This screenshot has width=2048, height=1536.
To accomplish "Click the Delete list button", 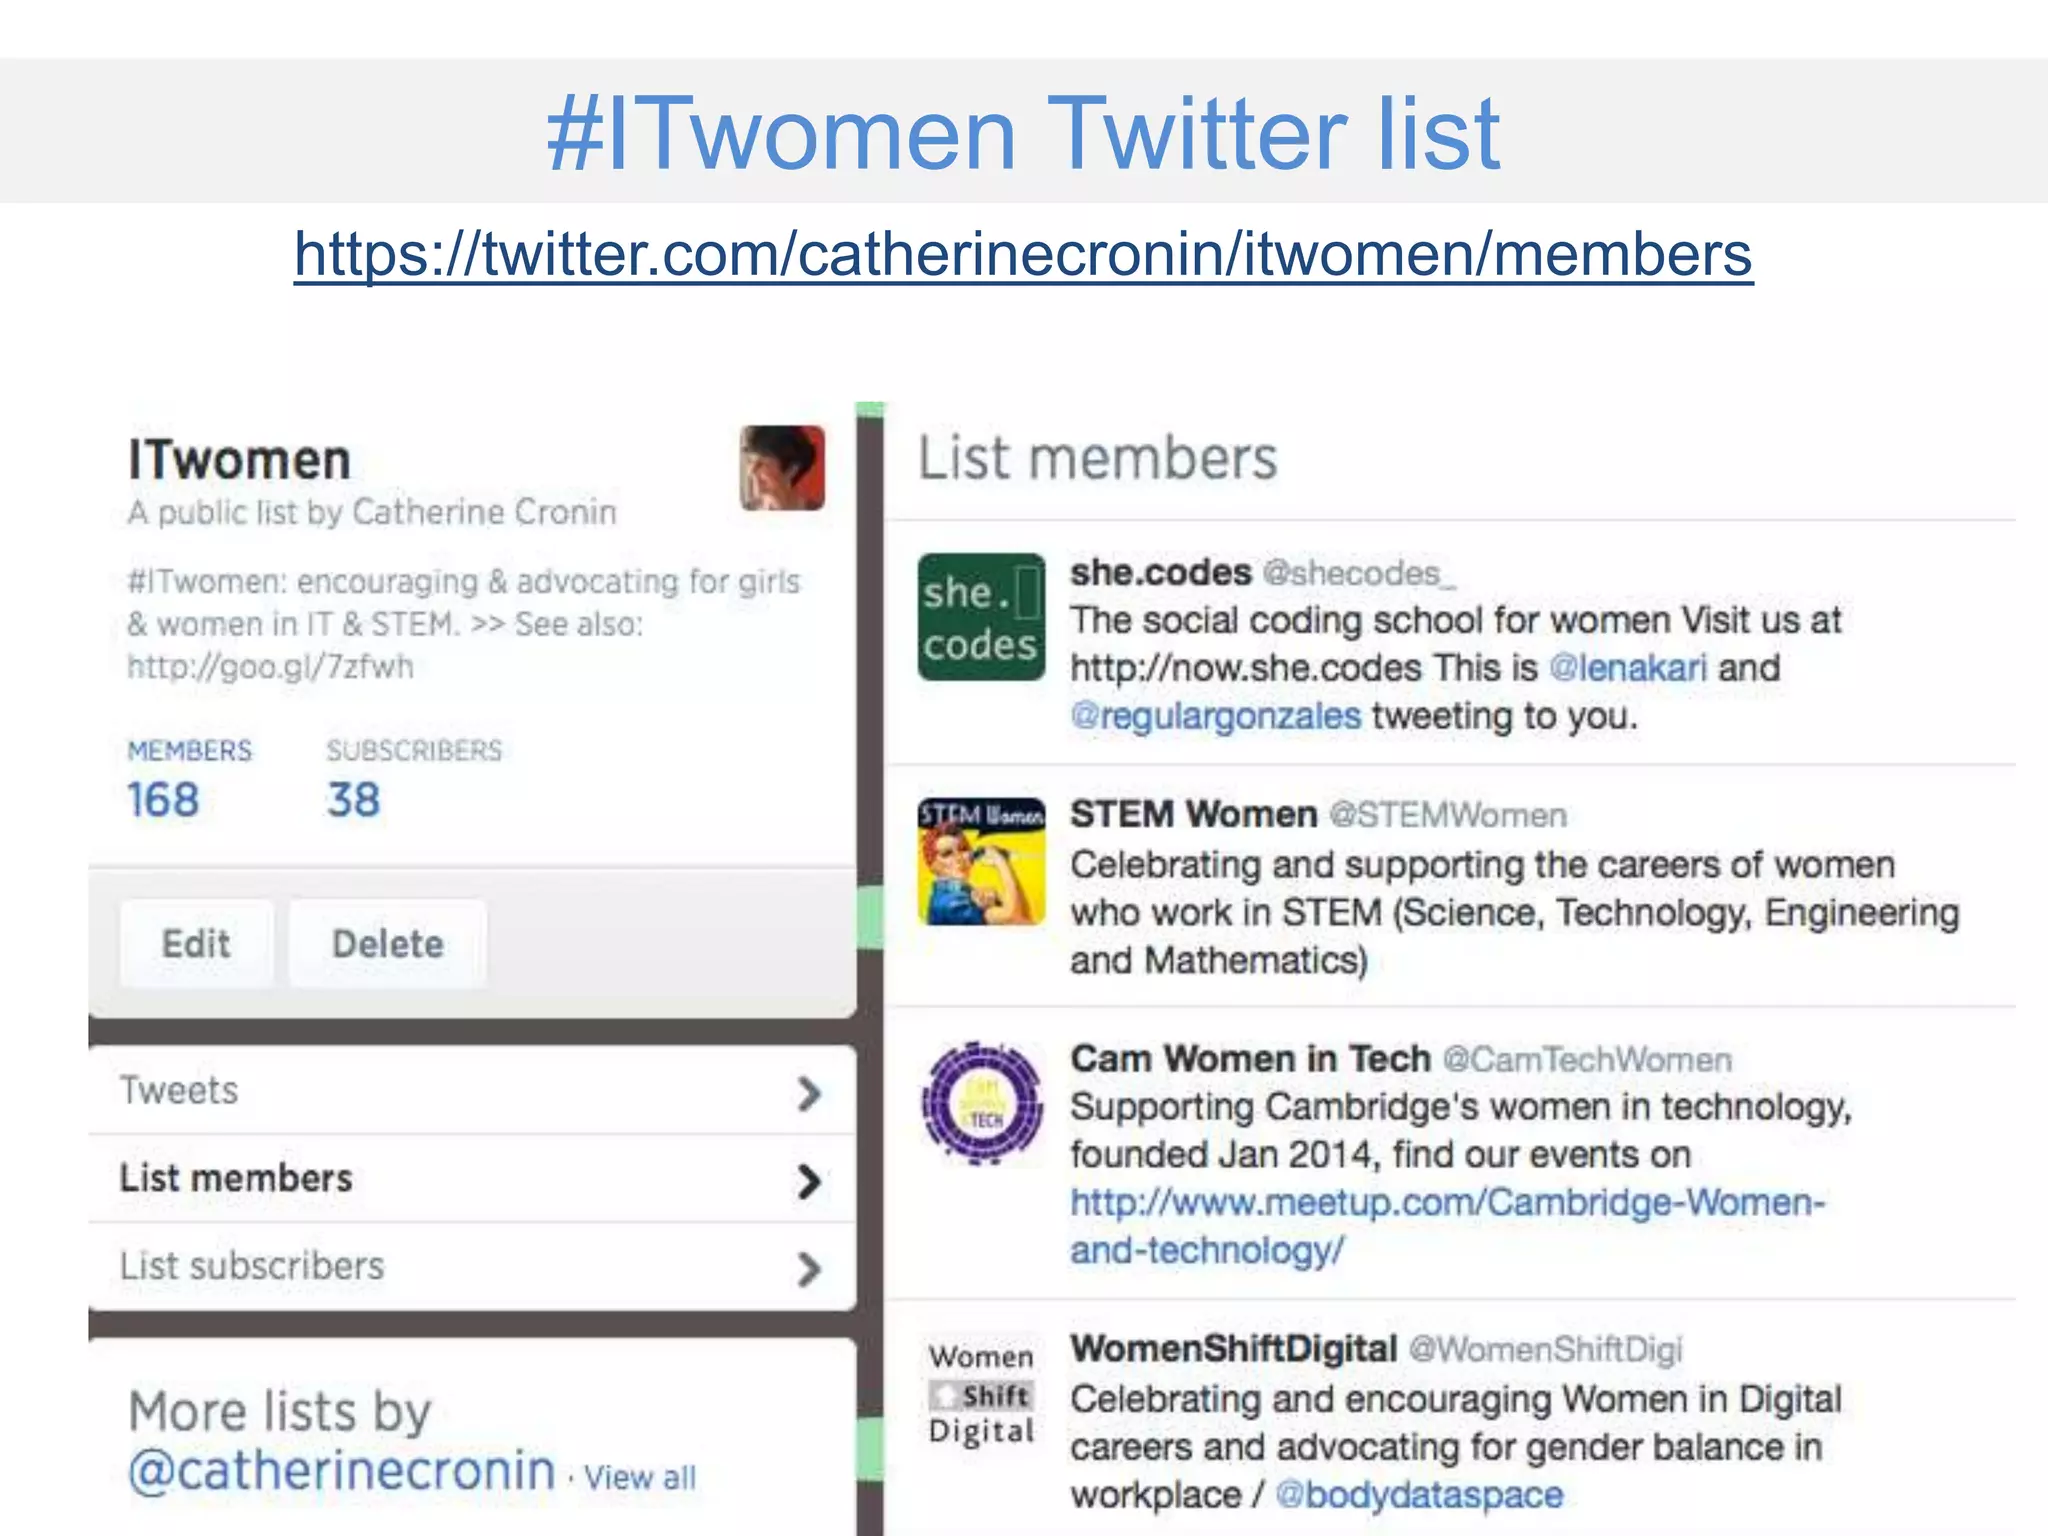I will point(388,944).
